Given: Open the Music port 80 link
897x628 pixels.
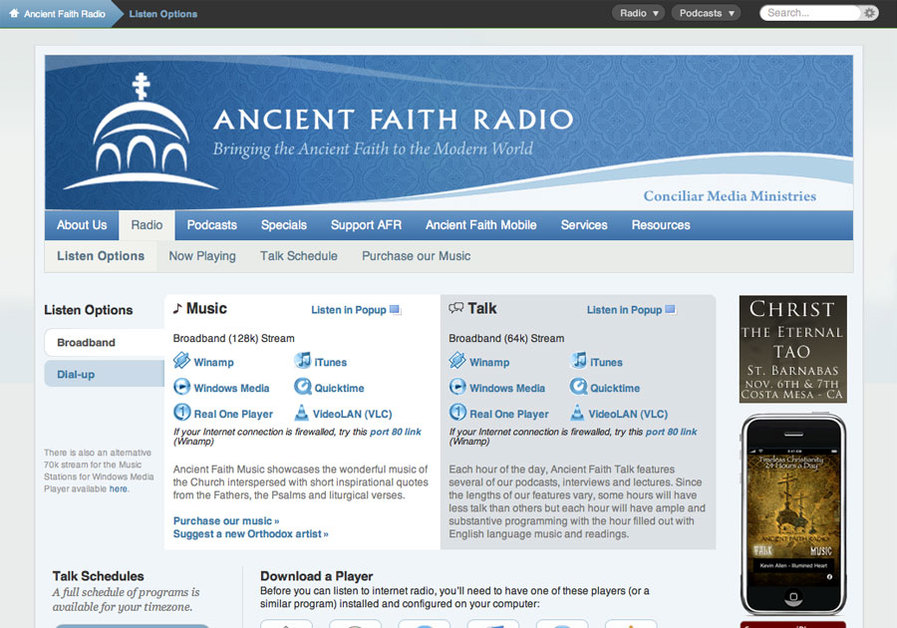Looking at the screenshot, I should click(x=395, y=432).
